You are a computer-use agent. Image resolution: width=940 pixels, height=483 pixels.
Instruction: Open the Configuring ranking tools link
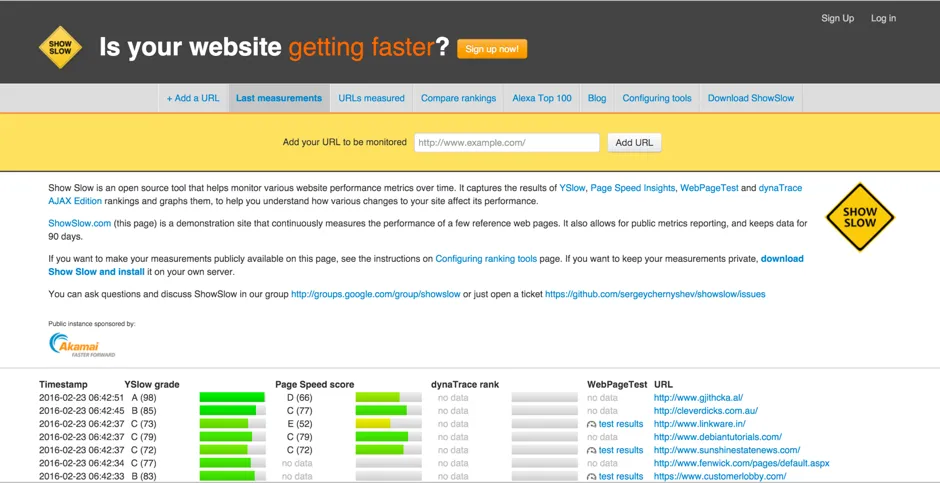(486, 259)
